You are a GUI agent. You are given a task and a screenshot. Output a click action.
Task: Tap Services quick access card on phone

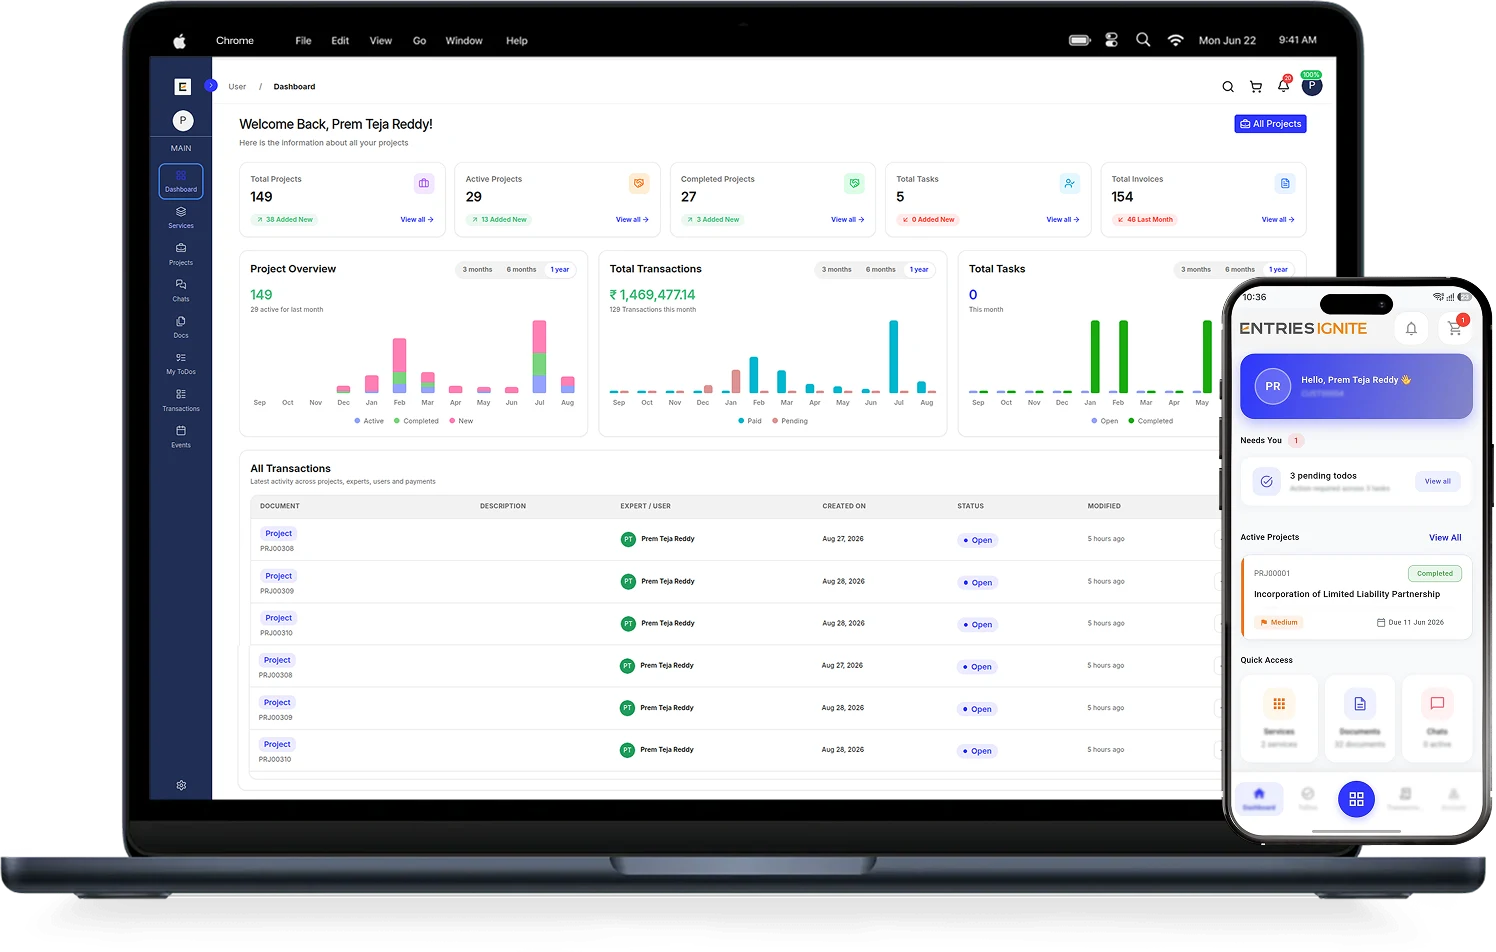(1279, 718)
